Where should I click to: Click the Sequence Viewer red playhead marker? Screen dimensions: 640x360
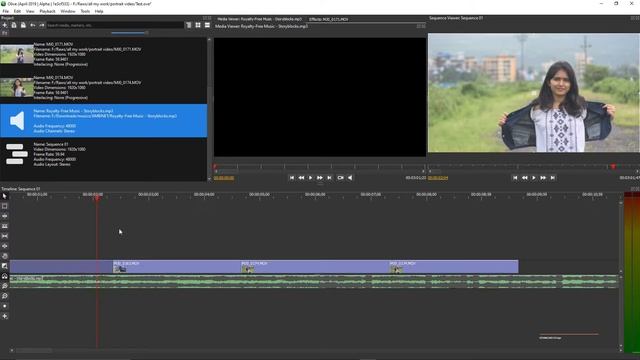click(x=613, y=167)
